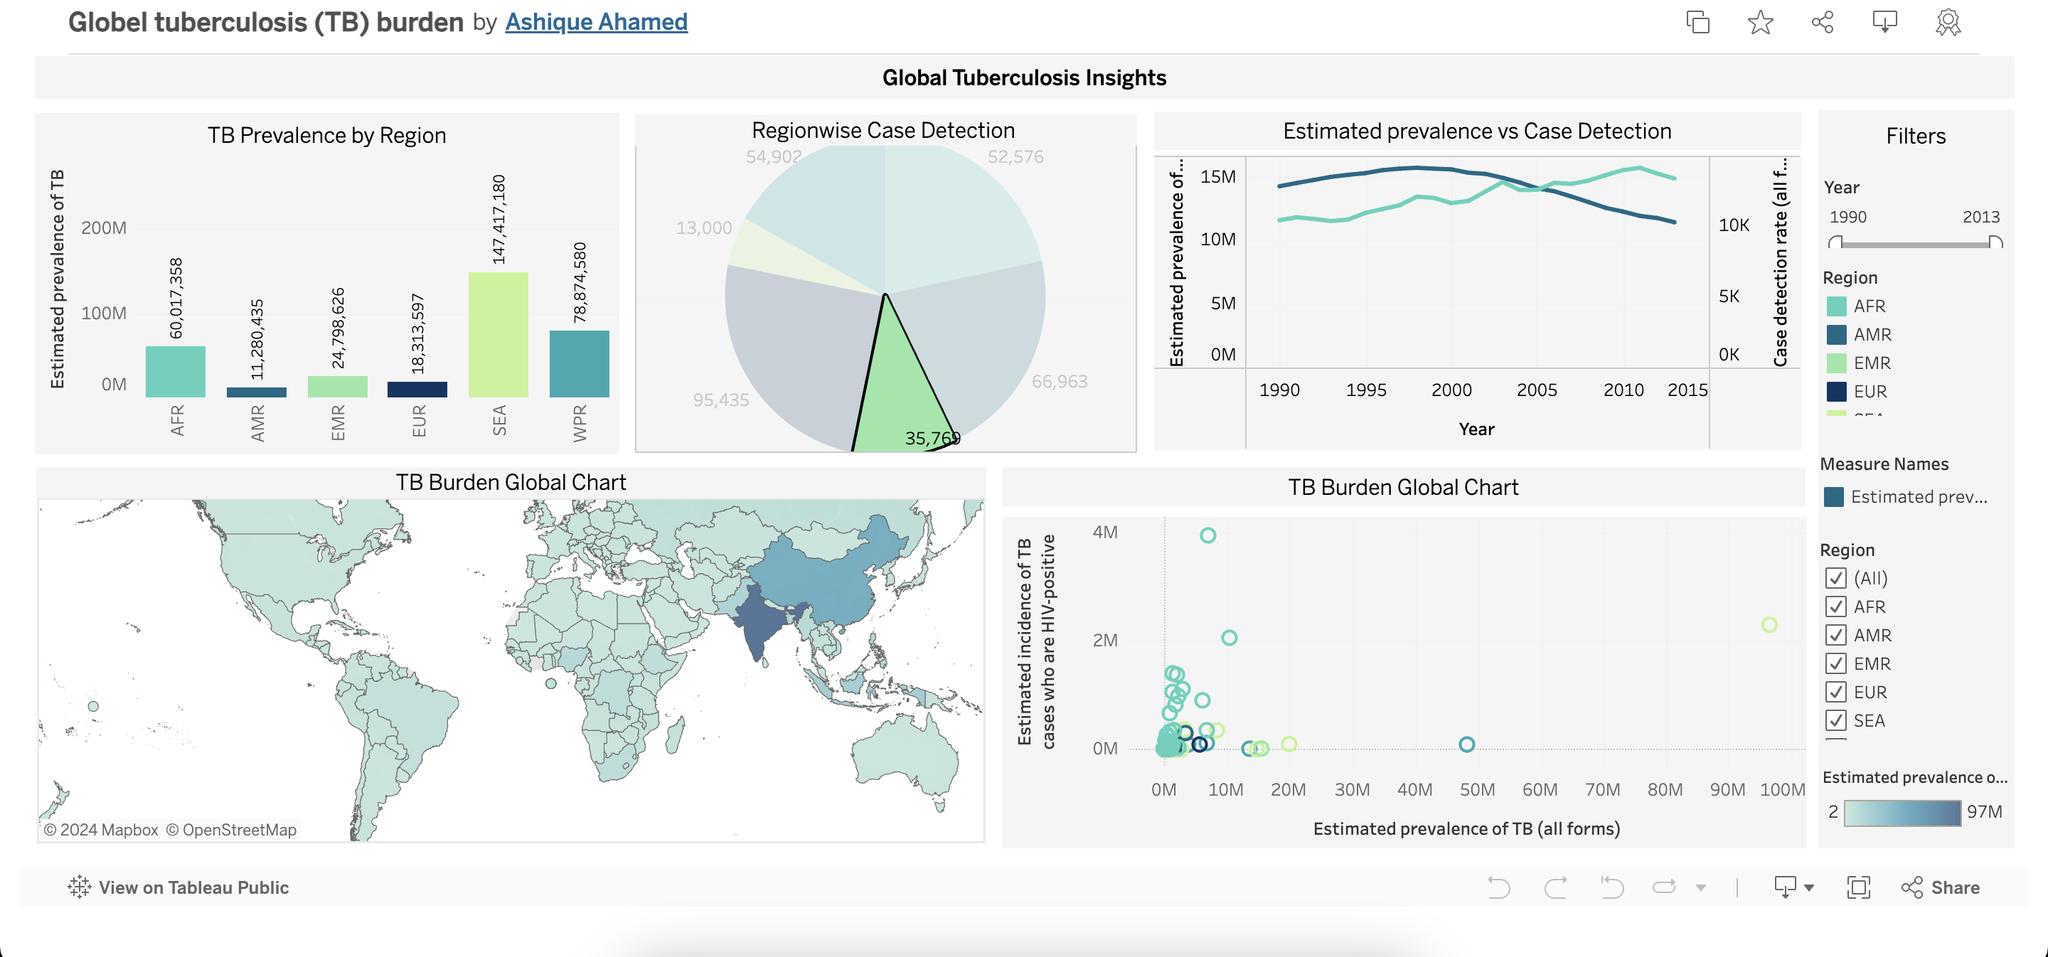Open Ashique Ahamed's profile link
The width and height of the screenshot is (2048, 957).
coord(596,22)
